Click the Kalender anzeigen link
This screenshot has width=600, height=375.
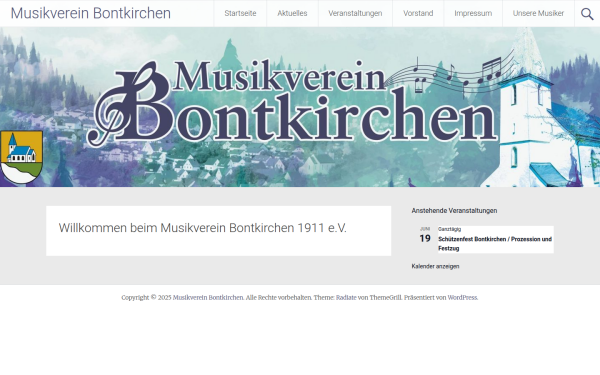[435, 266]
